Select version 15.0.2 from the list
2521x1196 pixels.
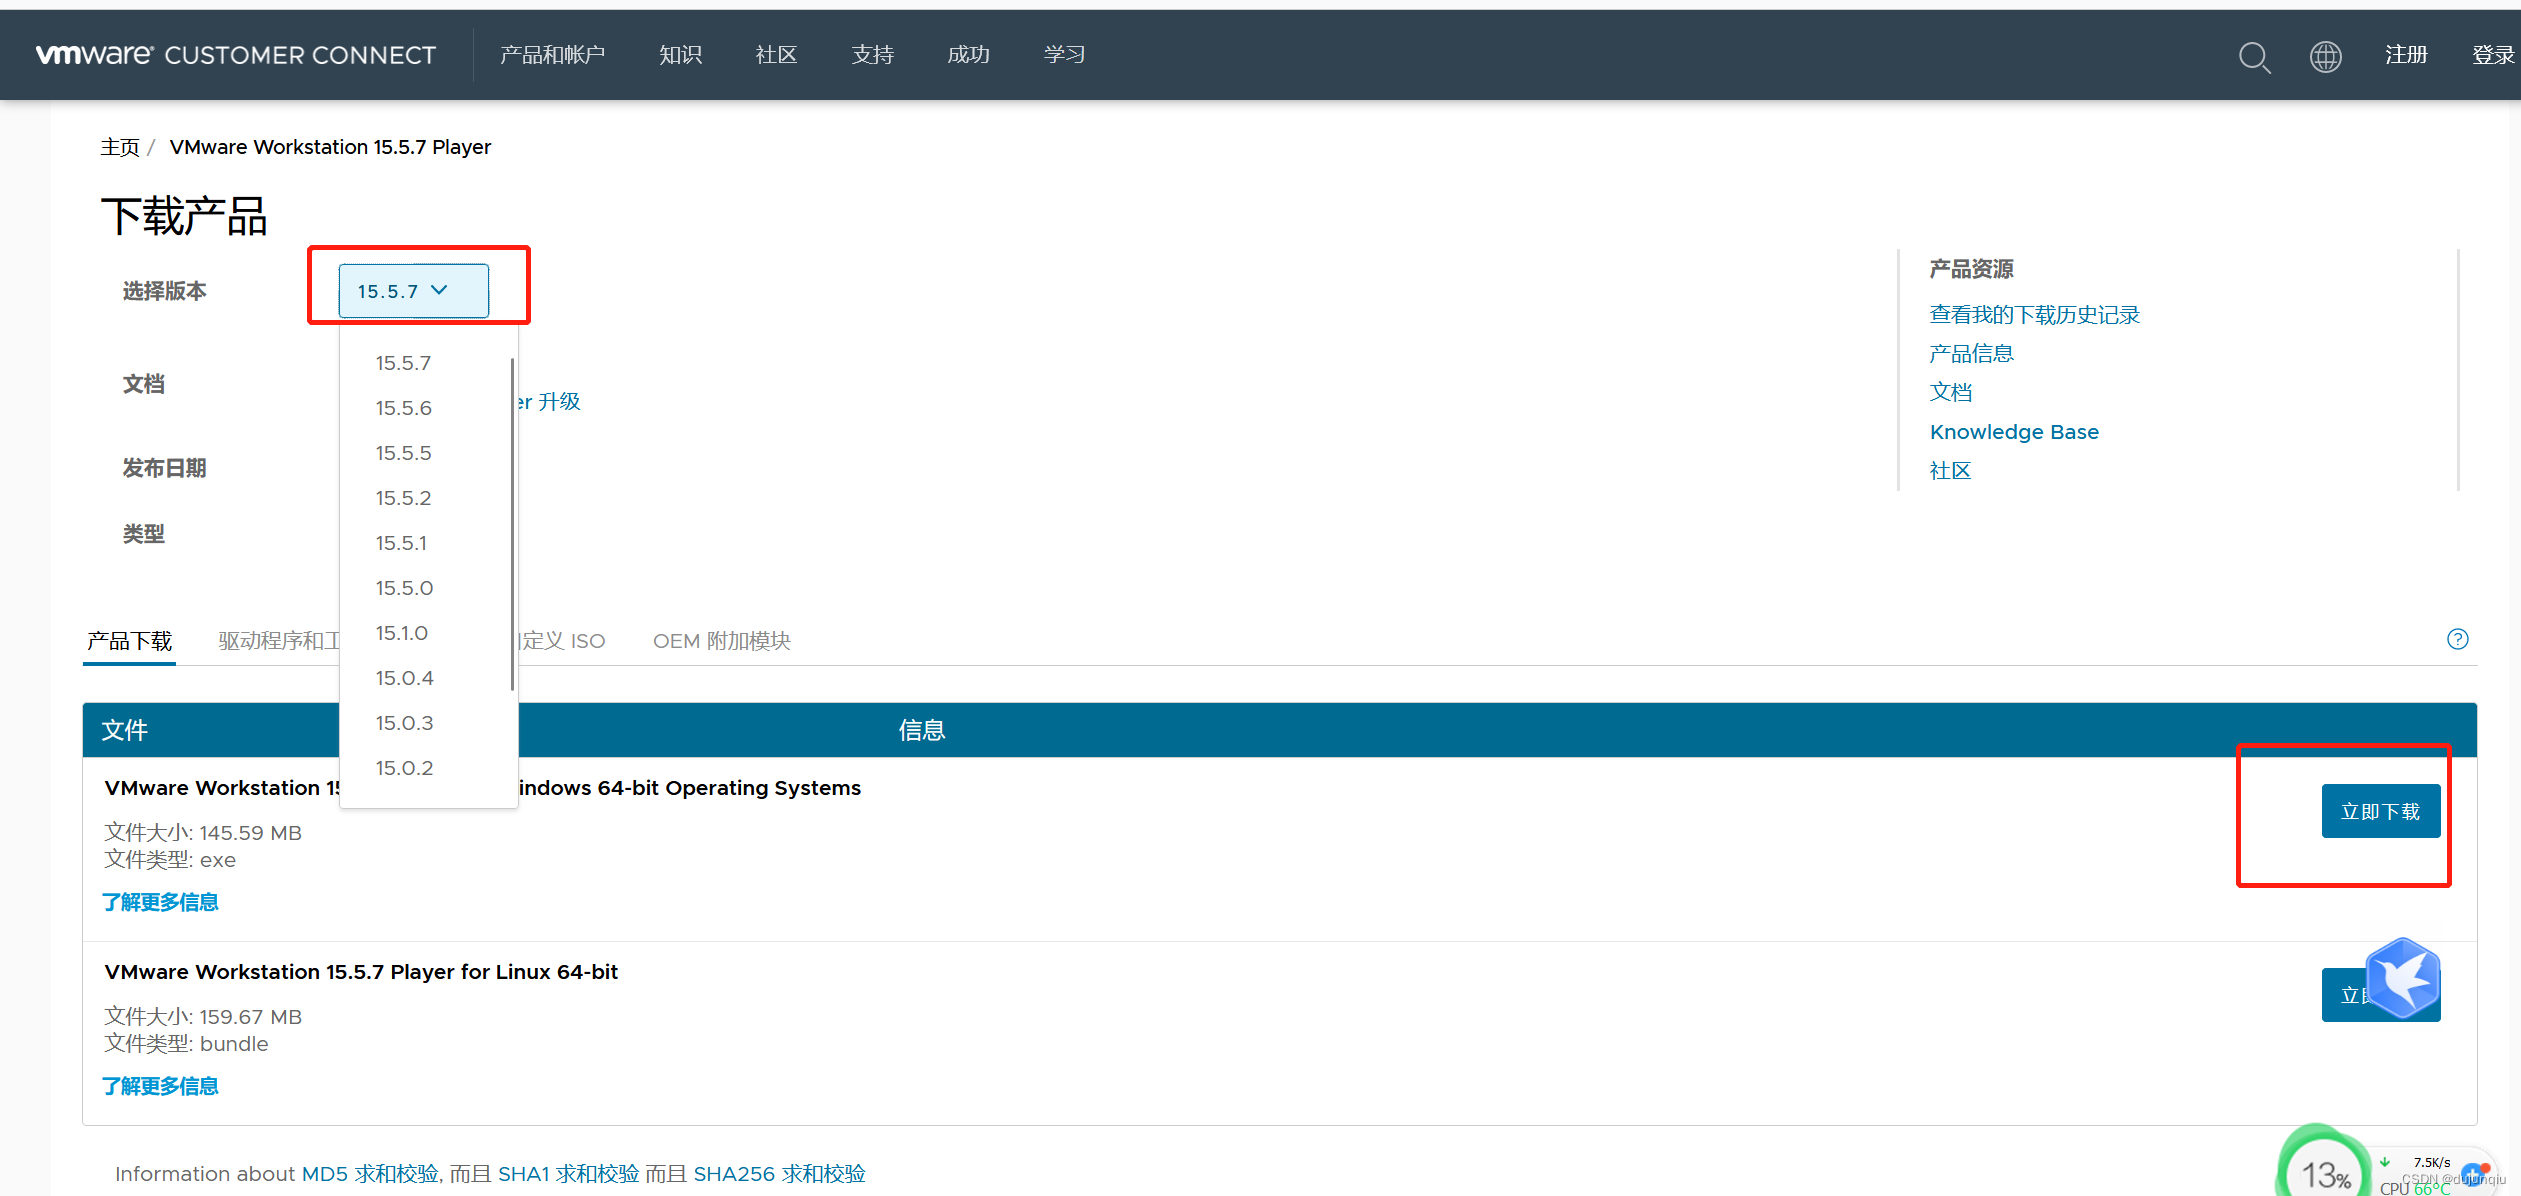click(x=404, y=768)
